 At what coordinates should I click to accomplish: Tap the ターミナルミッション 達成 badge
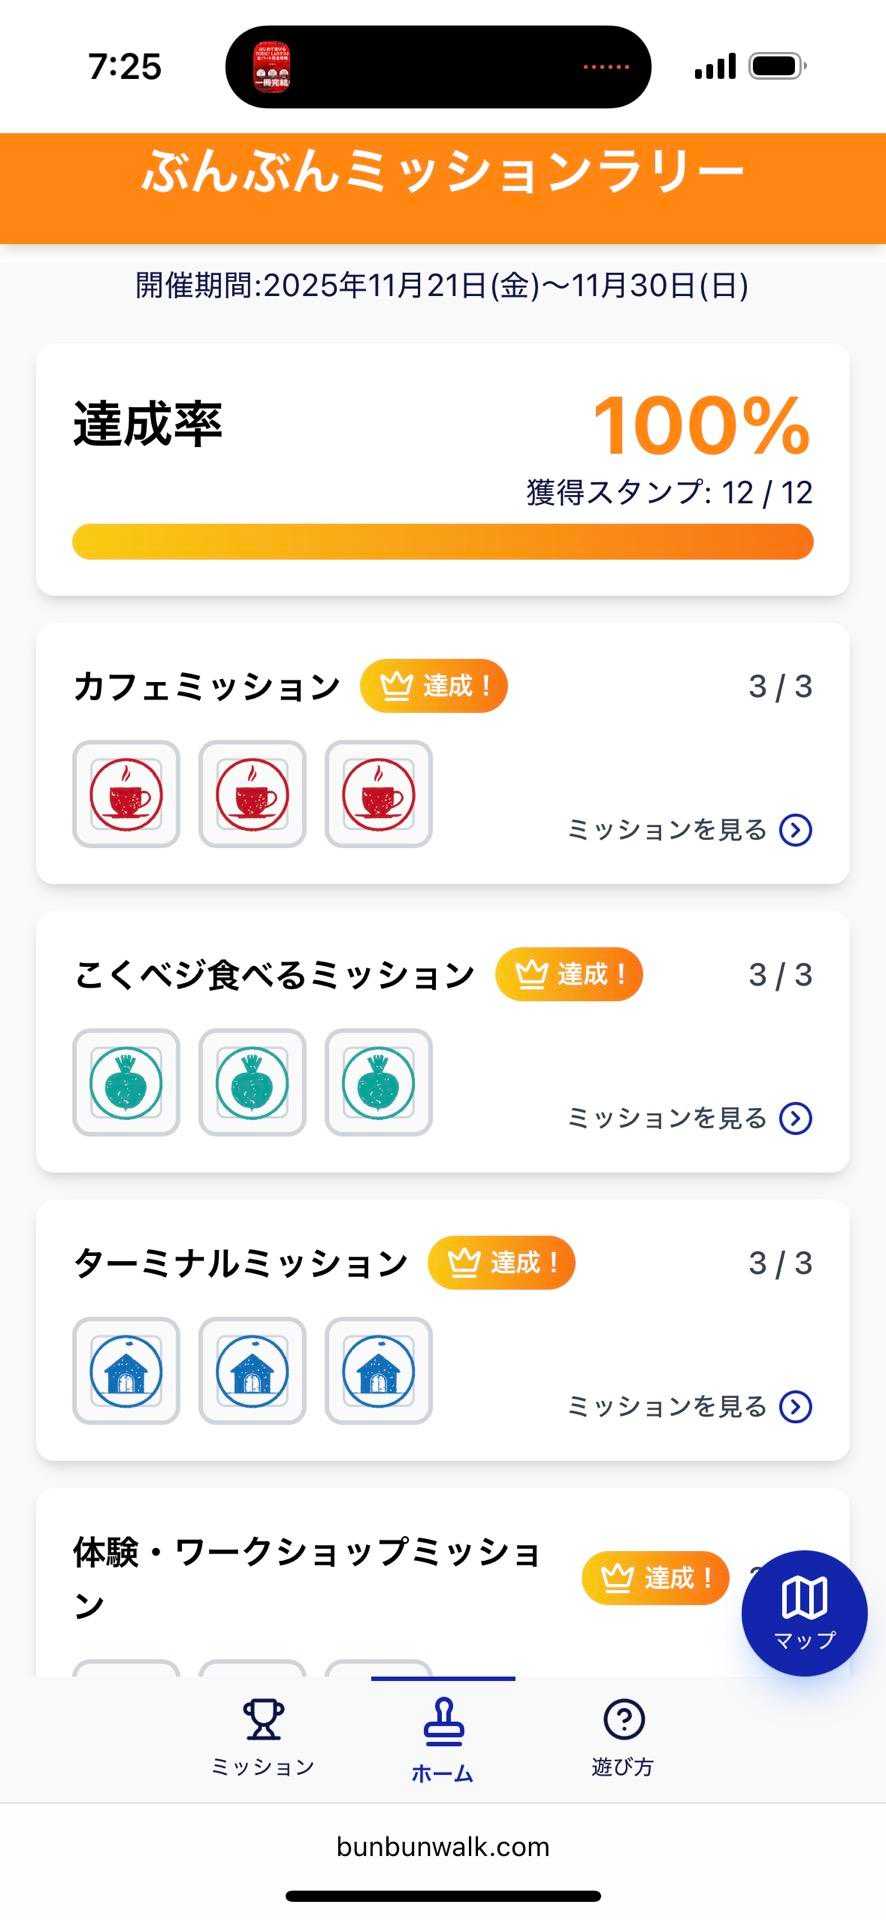click(501, 1262)
